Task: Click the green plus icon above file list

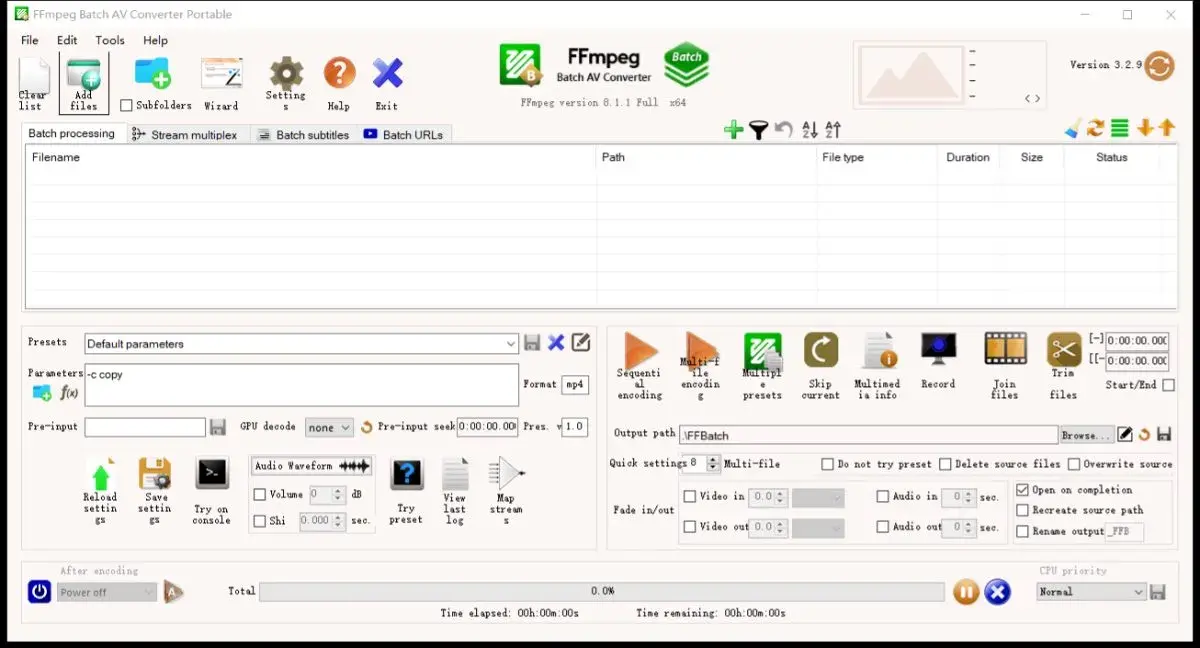Action: (x=734, y=130)
